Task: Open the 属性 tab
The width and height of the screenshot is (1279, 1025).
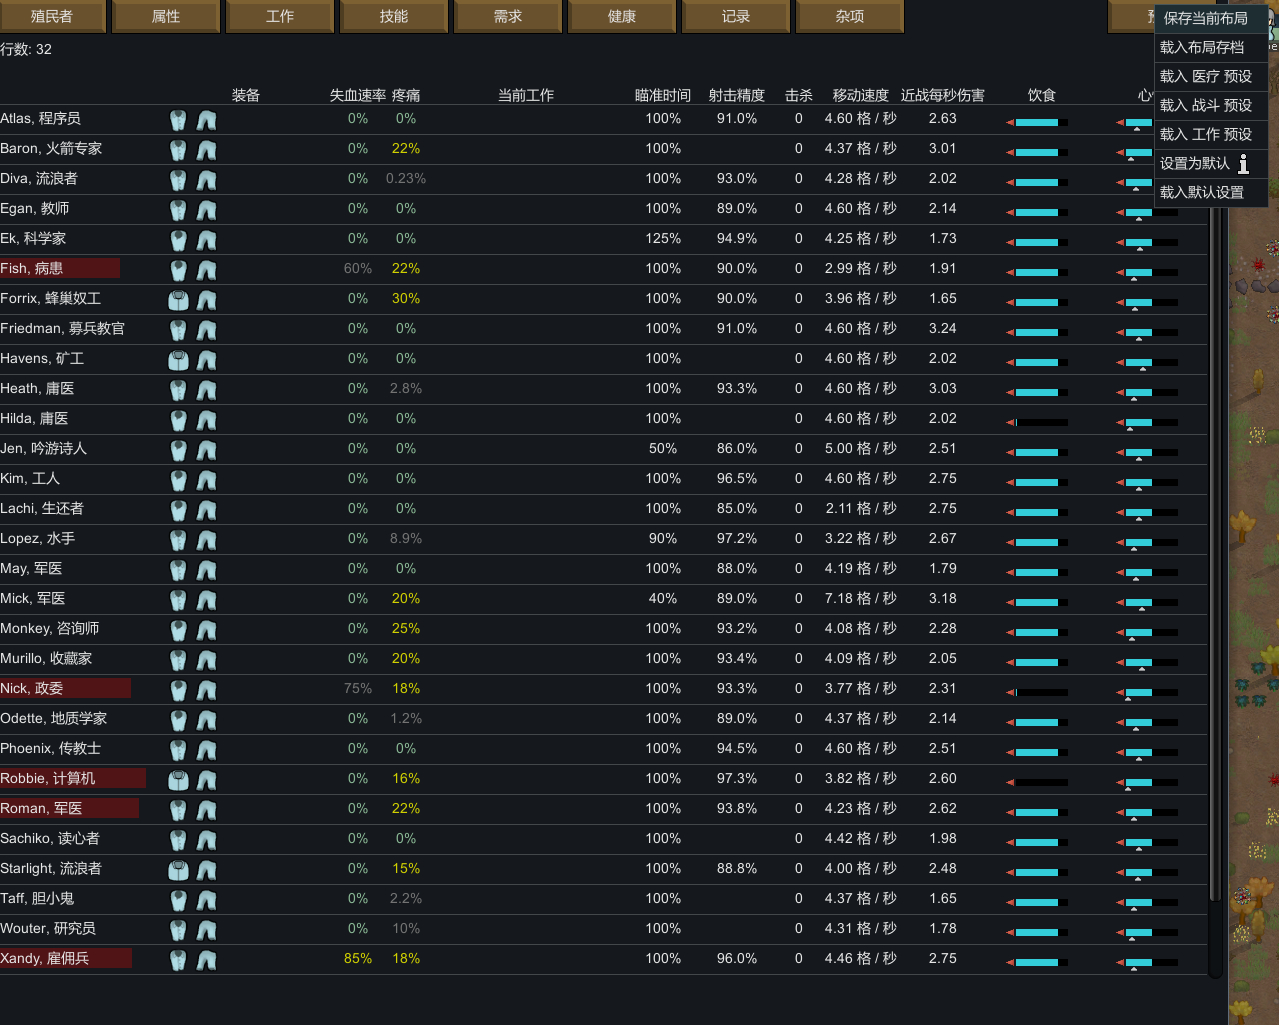Action: [166, 17]
